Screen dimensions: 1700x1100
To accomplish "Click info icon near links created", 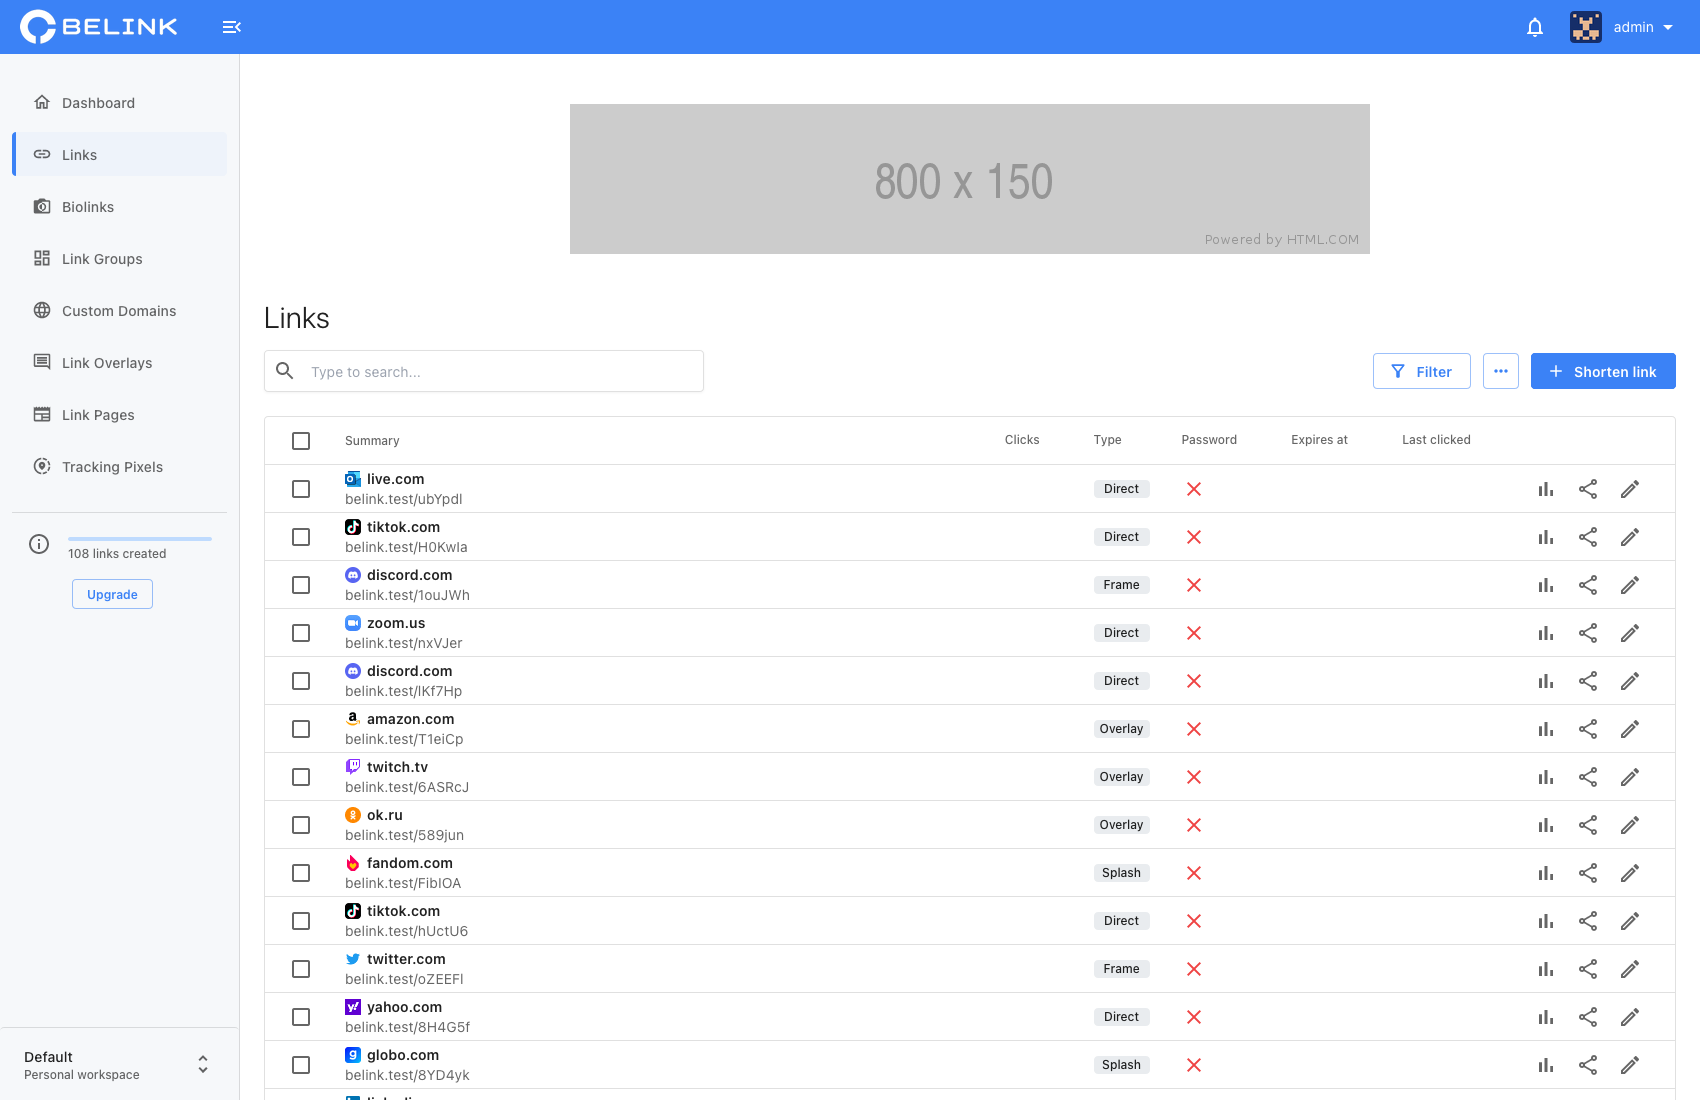I will [39, 544].
